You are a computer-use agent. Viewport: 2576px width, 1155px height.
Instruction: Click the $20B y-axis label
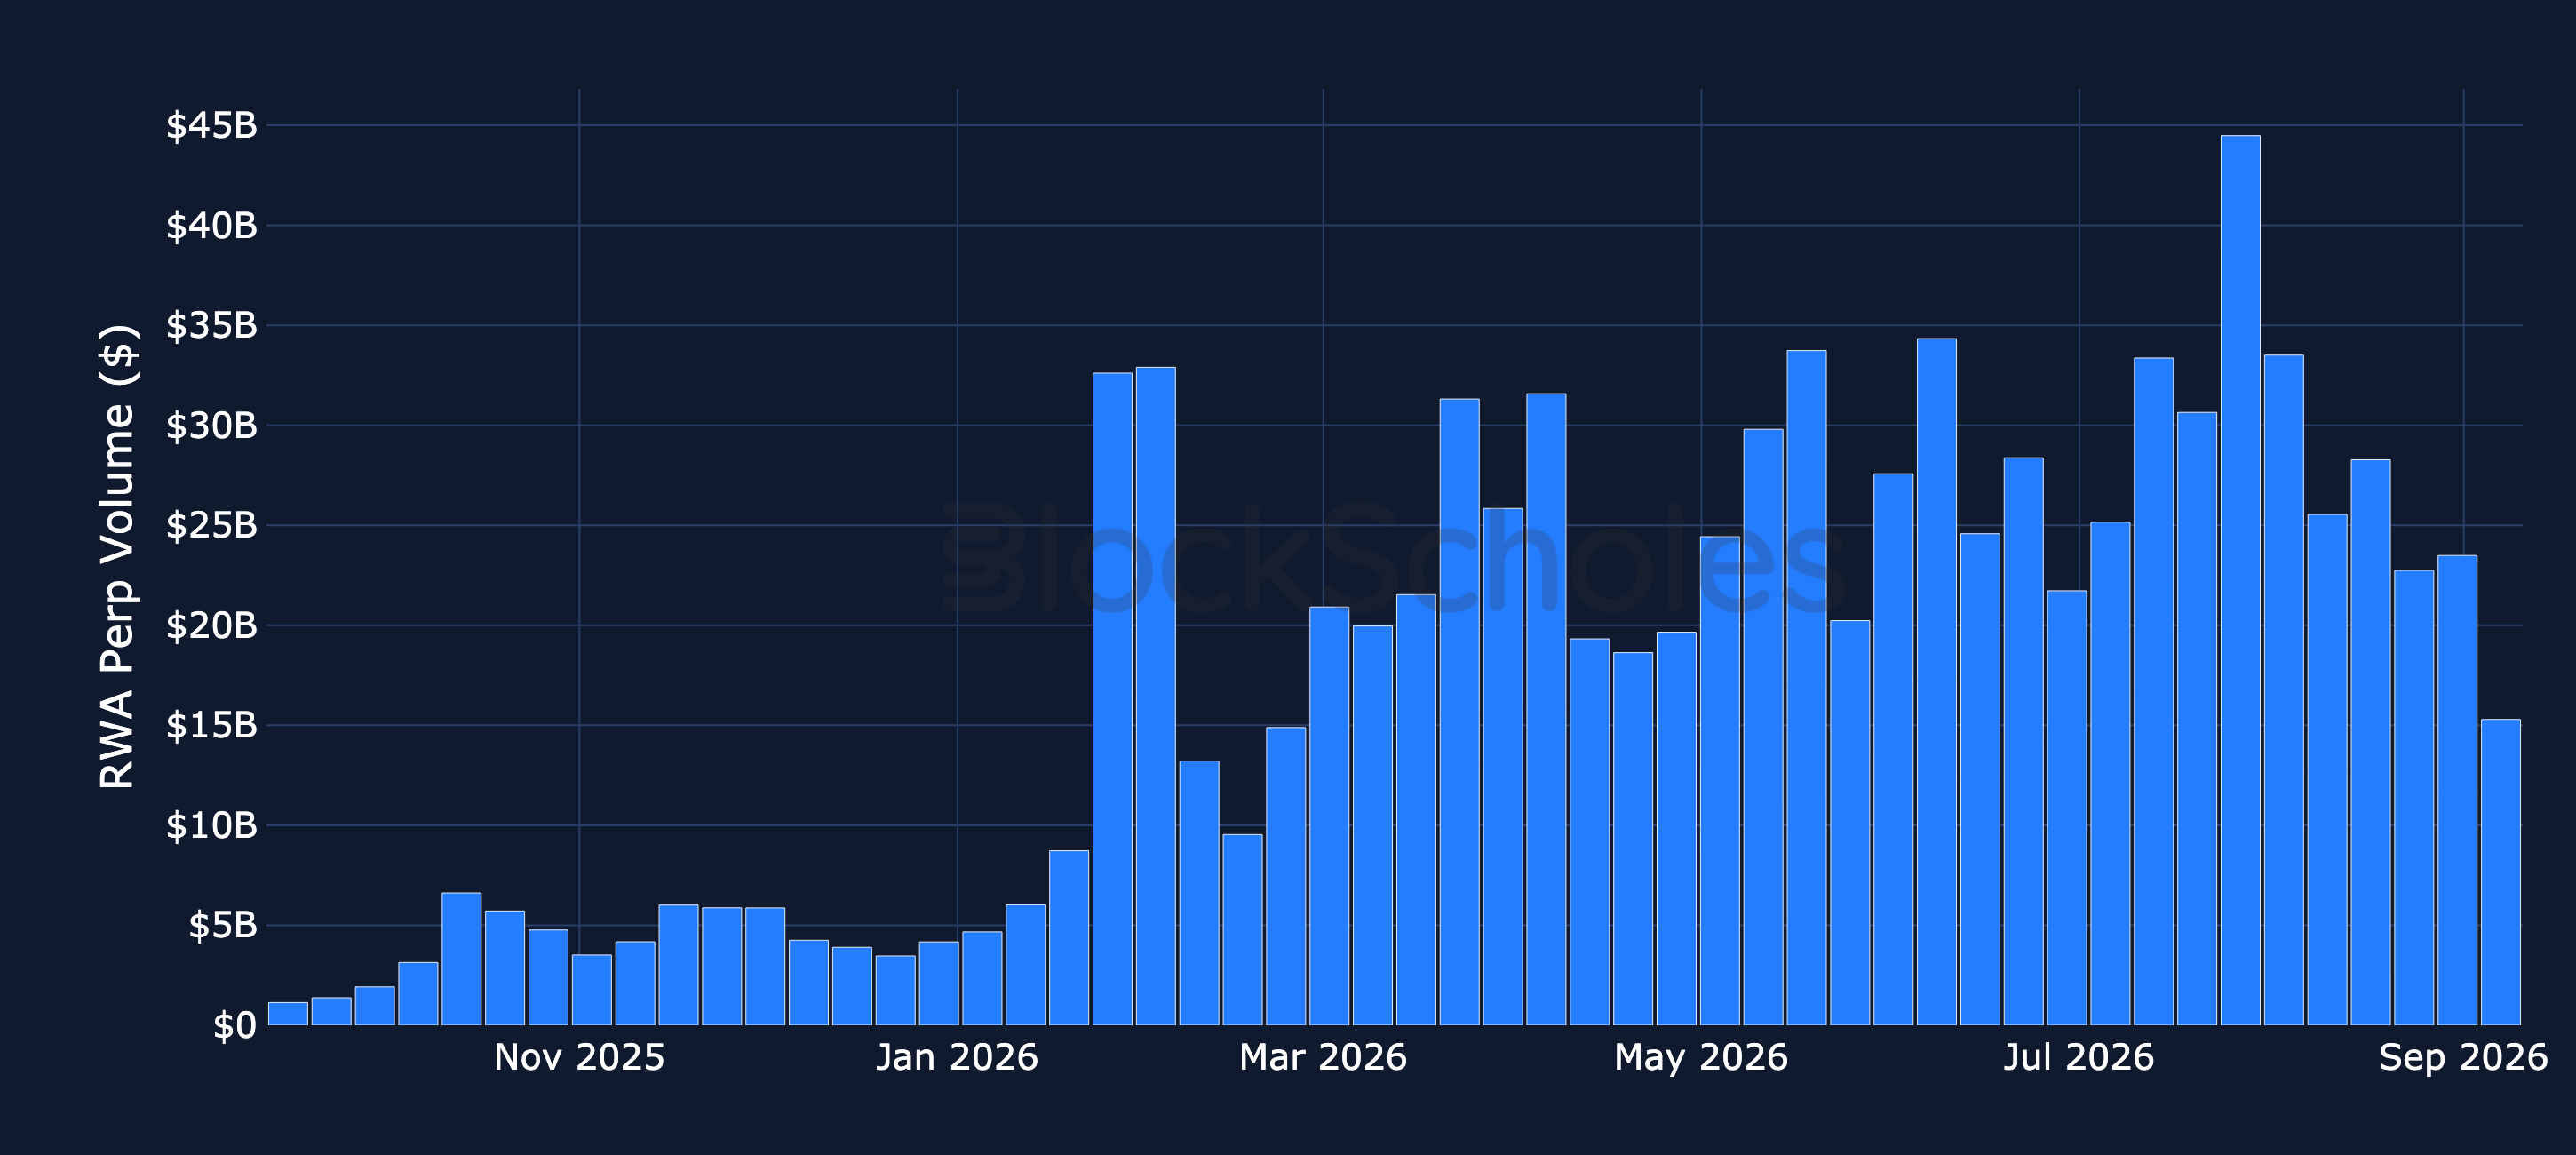tap(211, 626)
